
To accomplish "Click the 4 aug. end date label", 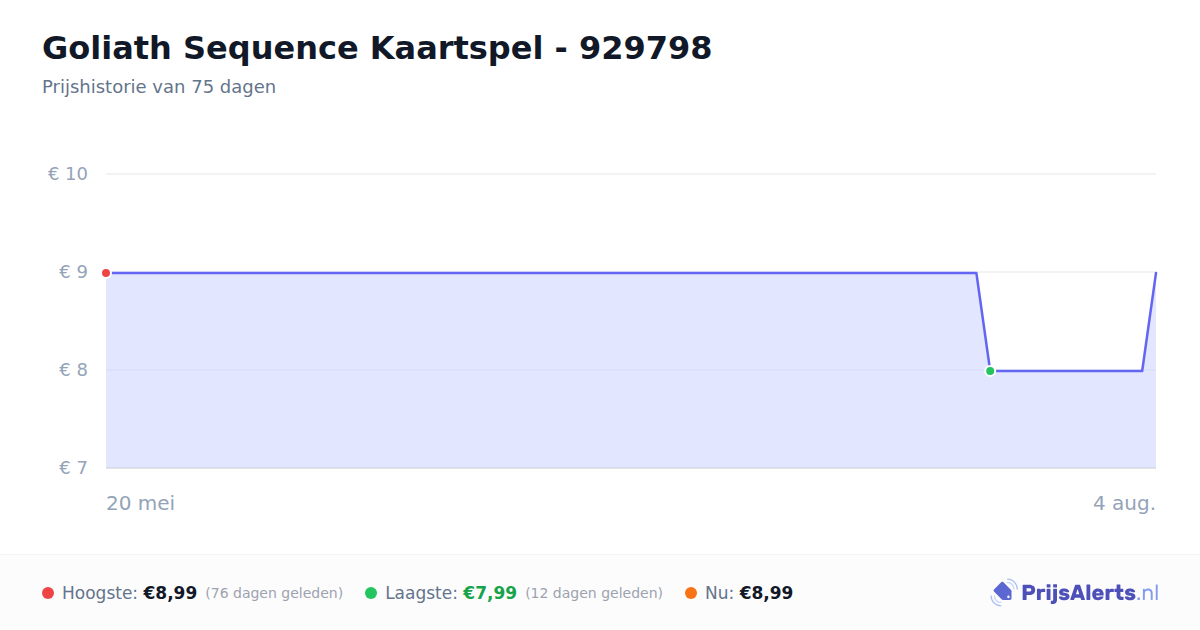I will [x=1124, y=503].
